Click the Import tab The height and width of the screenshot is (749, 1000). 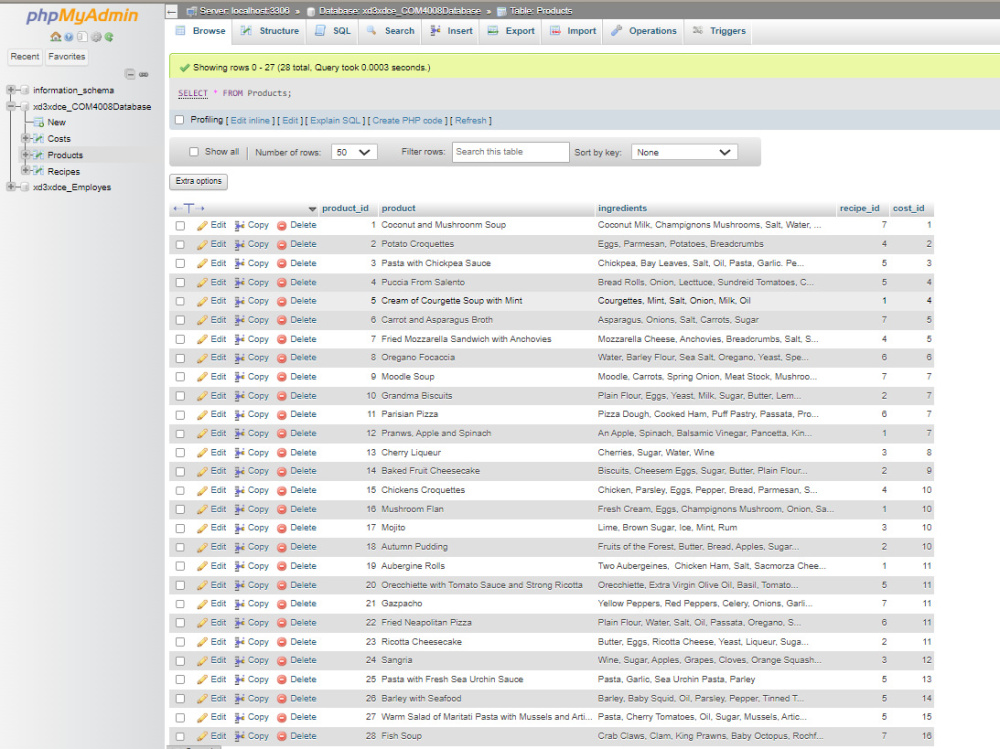click(573, 31)
